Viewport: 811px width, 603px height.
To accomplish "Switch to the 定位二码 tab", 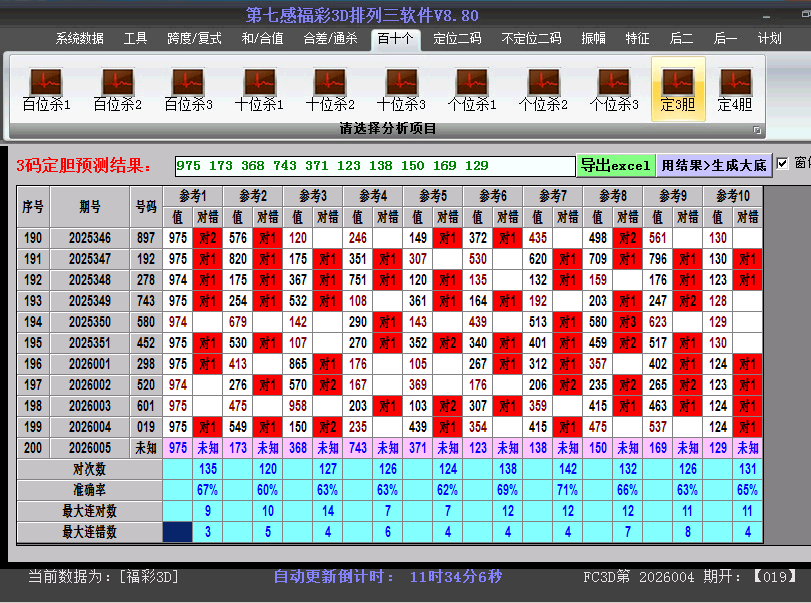I will 456,39.
